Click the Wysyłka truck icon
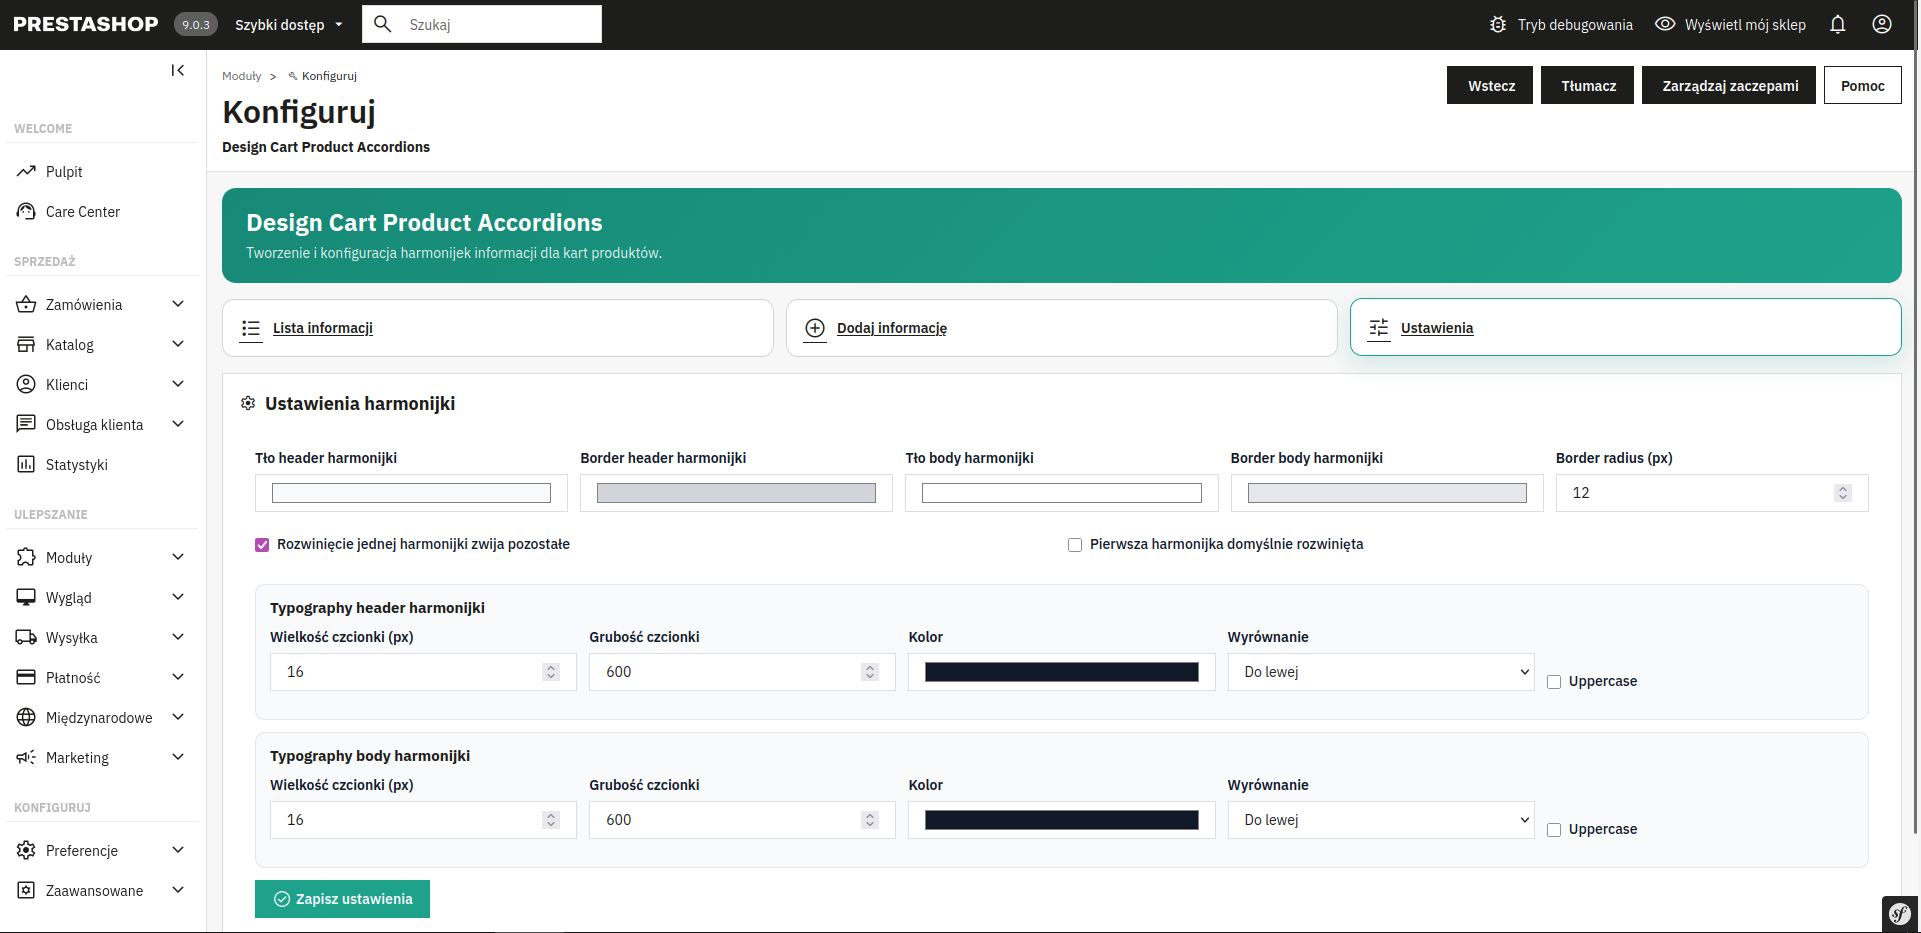 tap(26, 637)
